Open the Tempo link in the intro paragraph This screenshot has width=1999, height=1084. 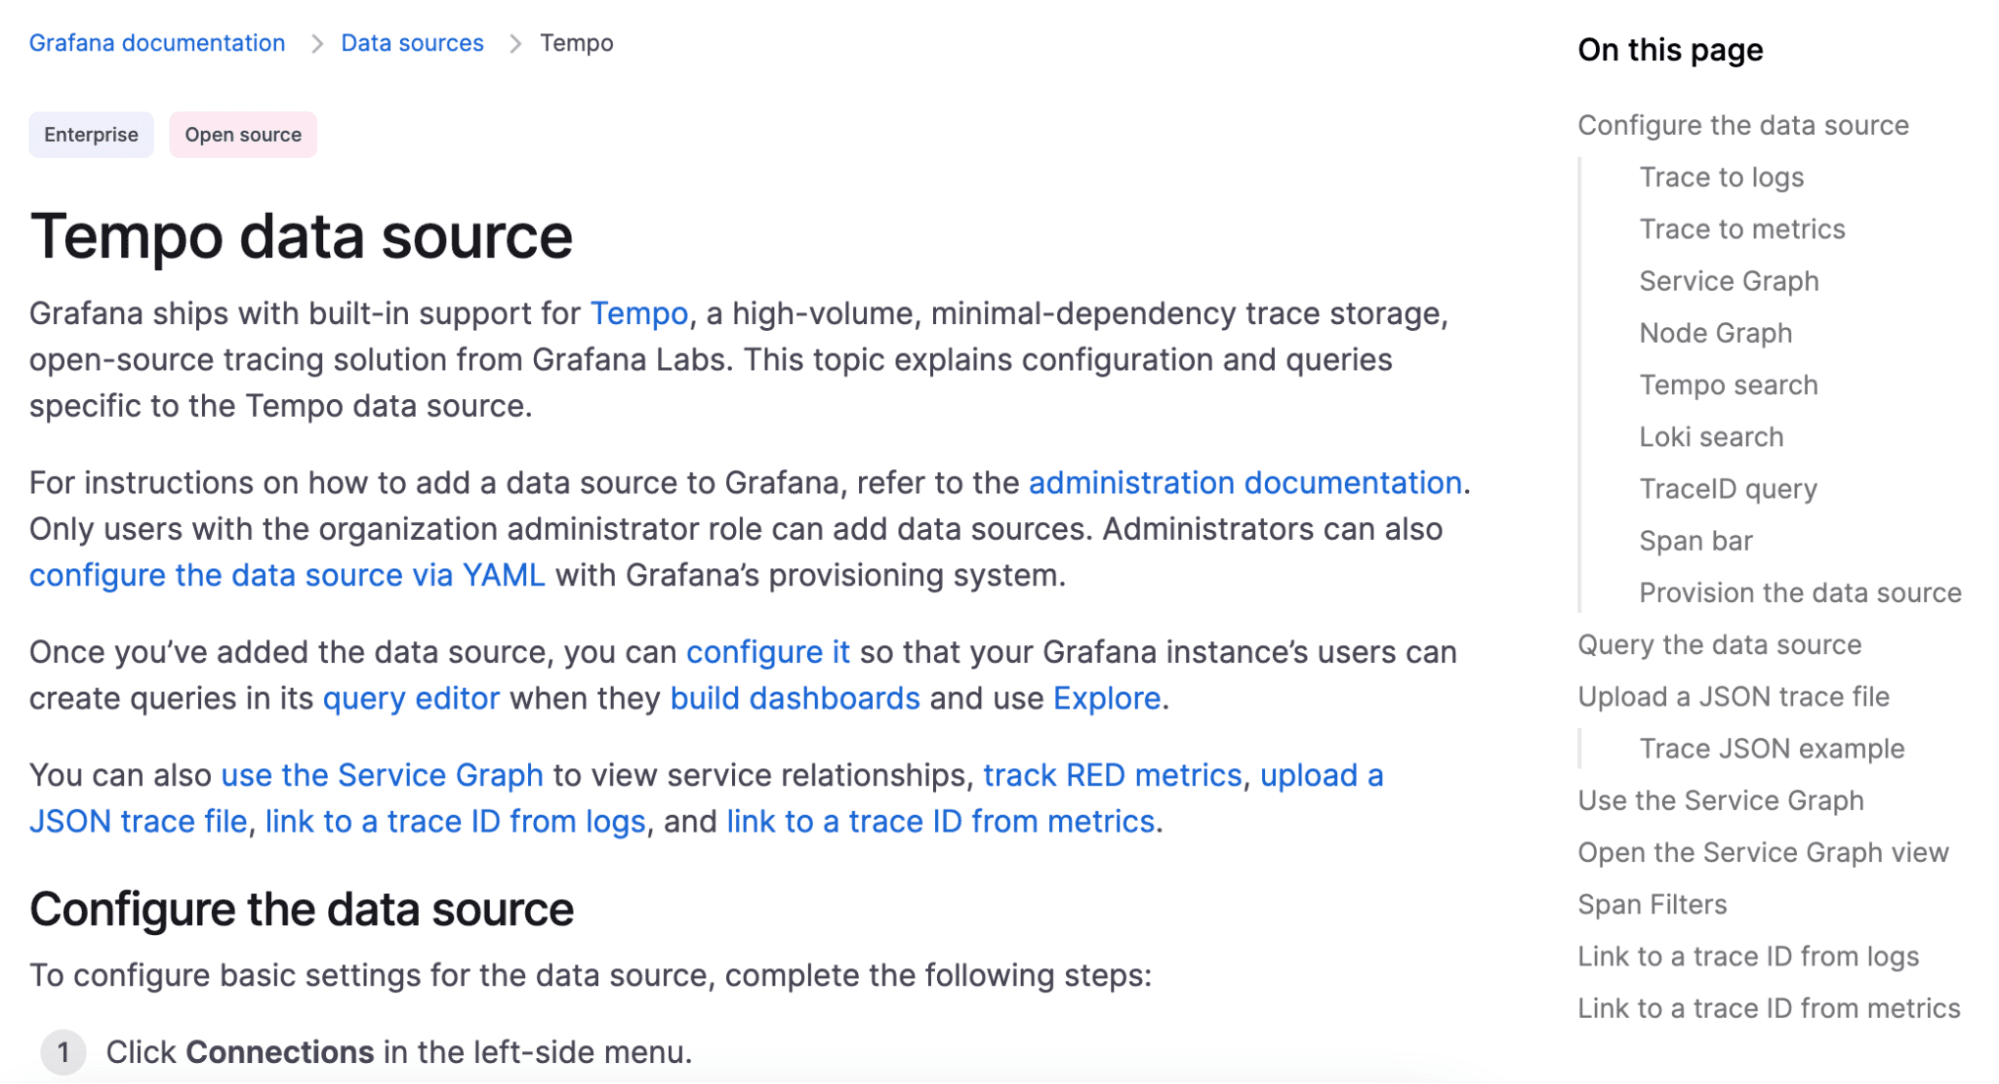[x=637, y=313]
